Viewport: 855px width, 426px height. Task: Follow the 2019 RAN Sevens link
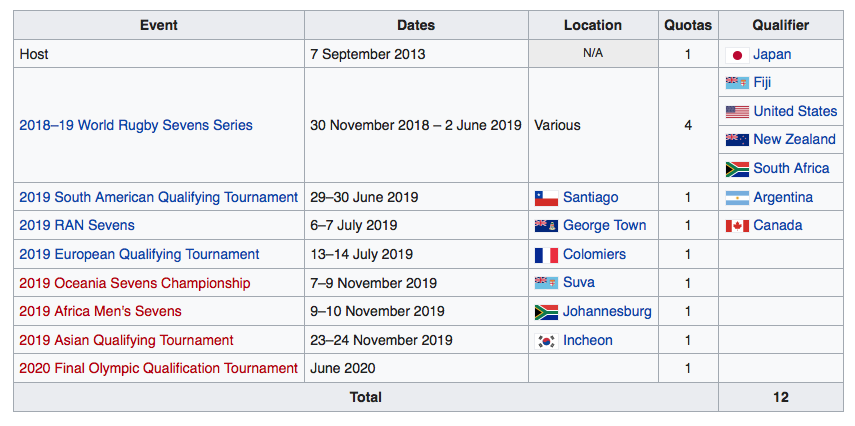click(77, 226)
